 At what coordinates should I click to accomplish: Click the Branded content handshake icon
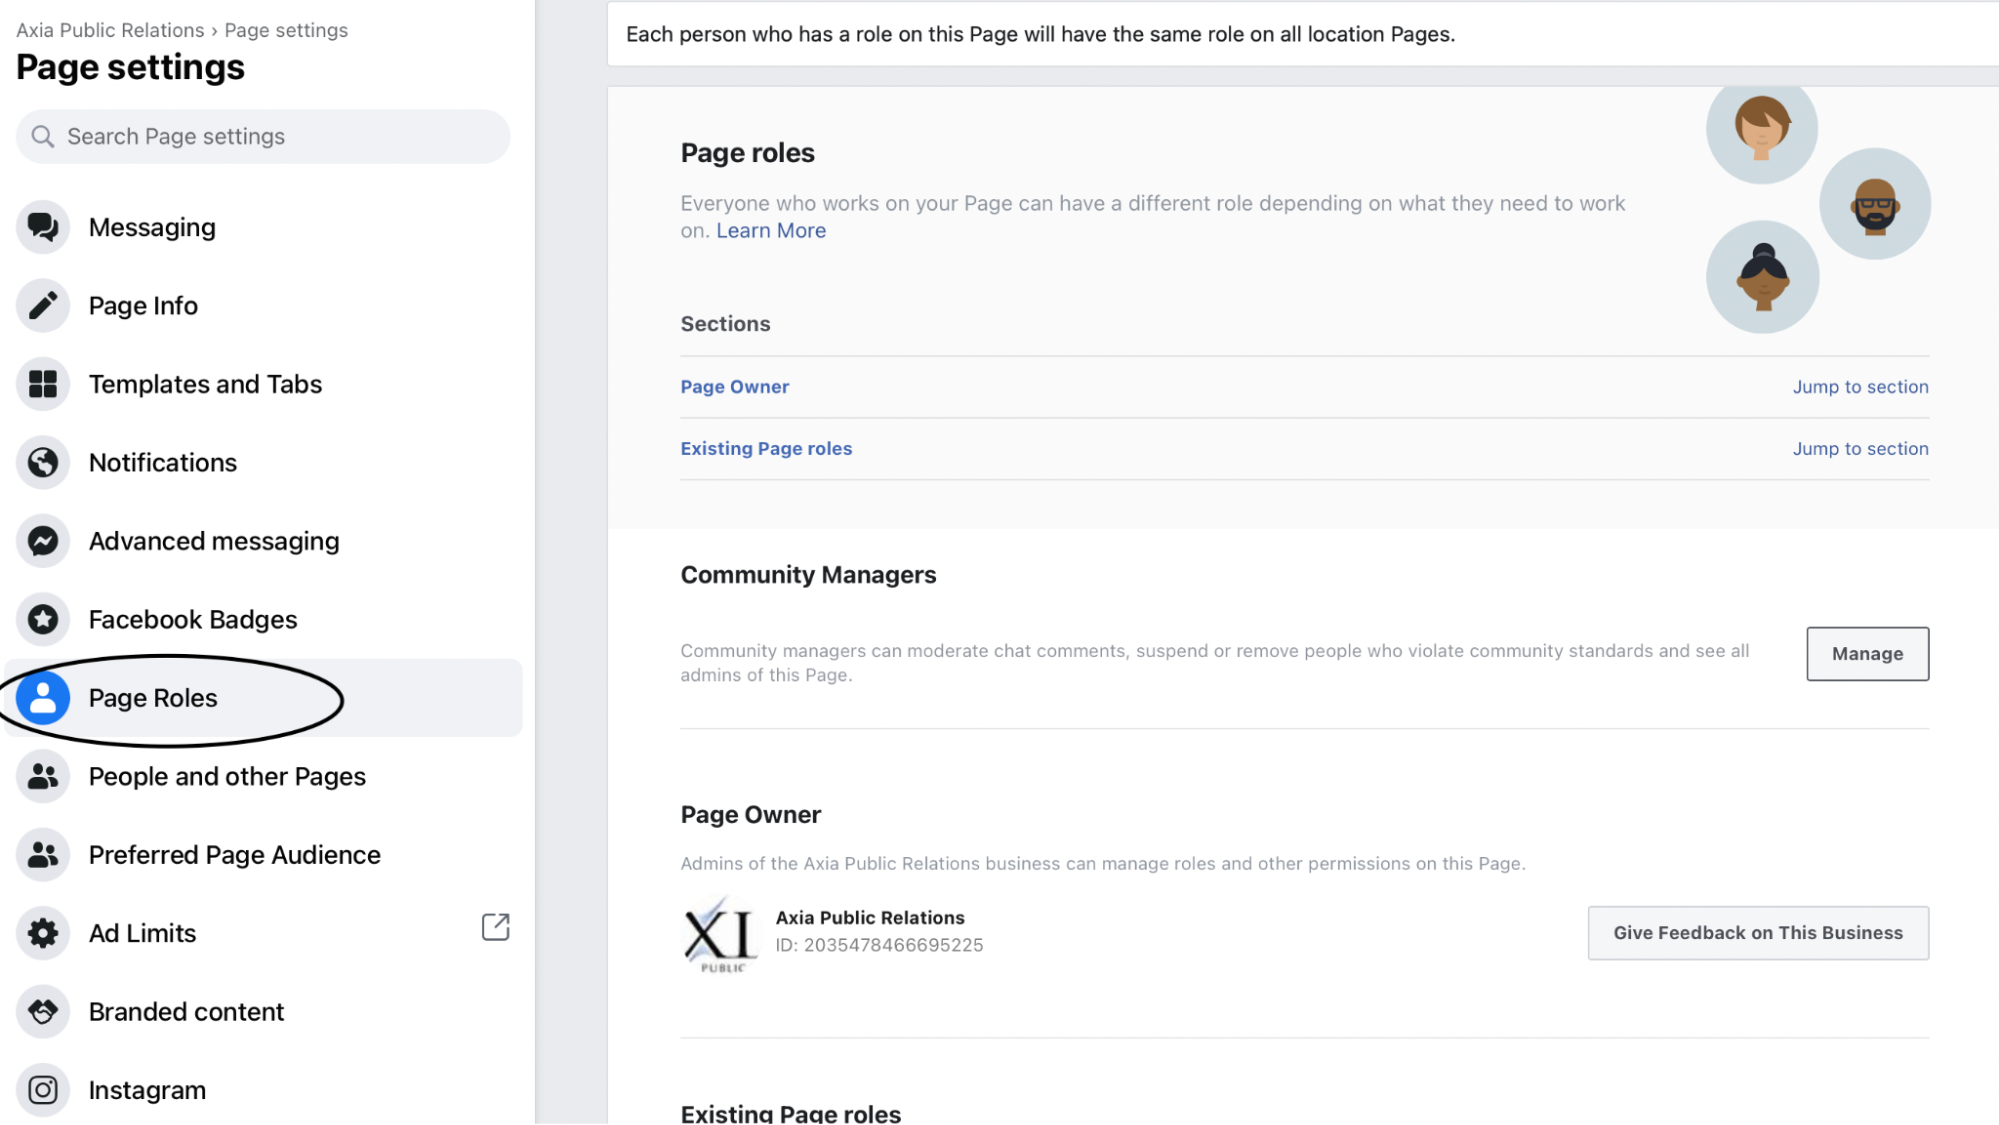pos(43,1011)
